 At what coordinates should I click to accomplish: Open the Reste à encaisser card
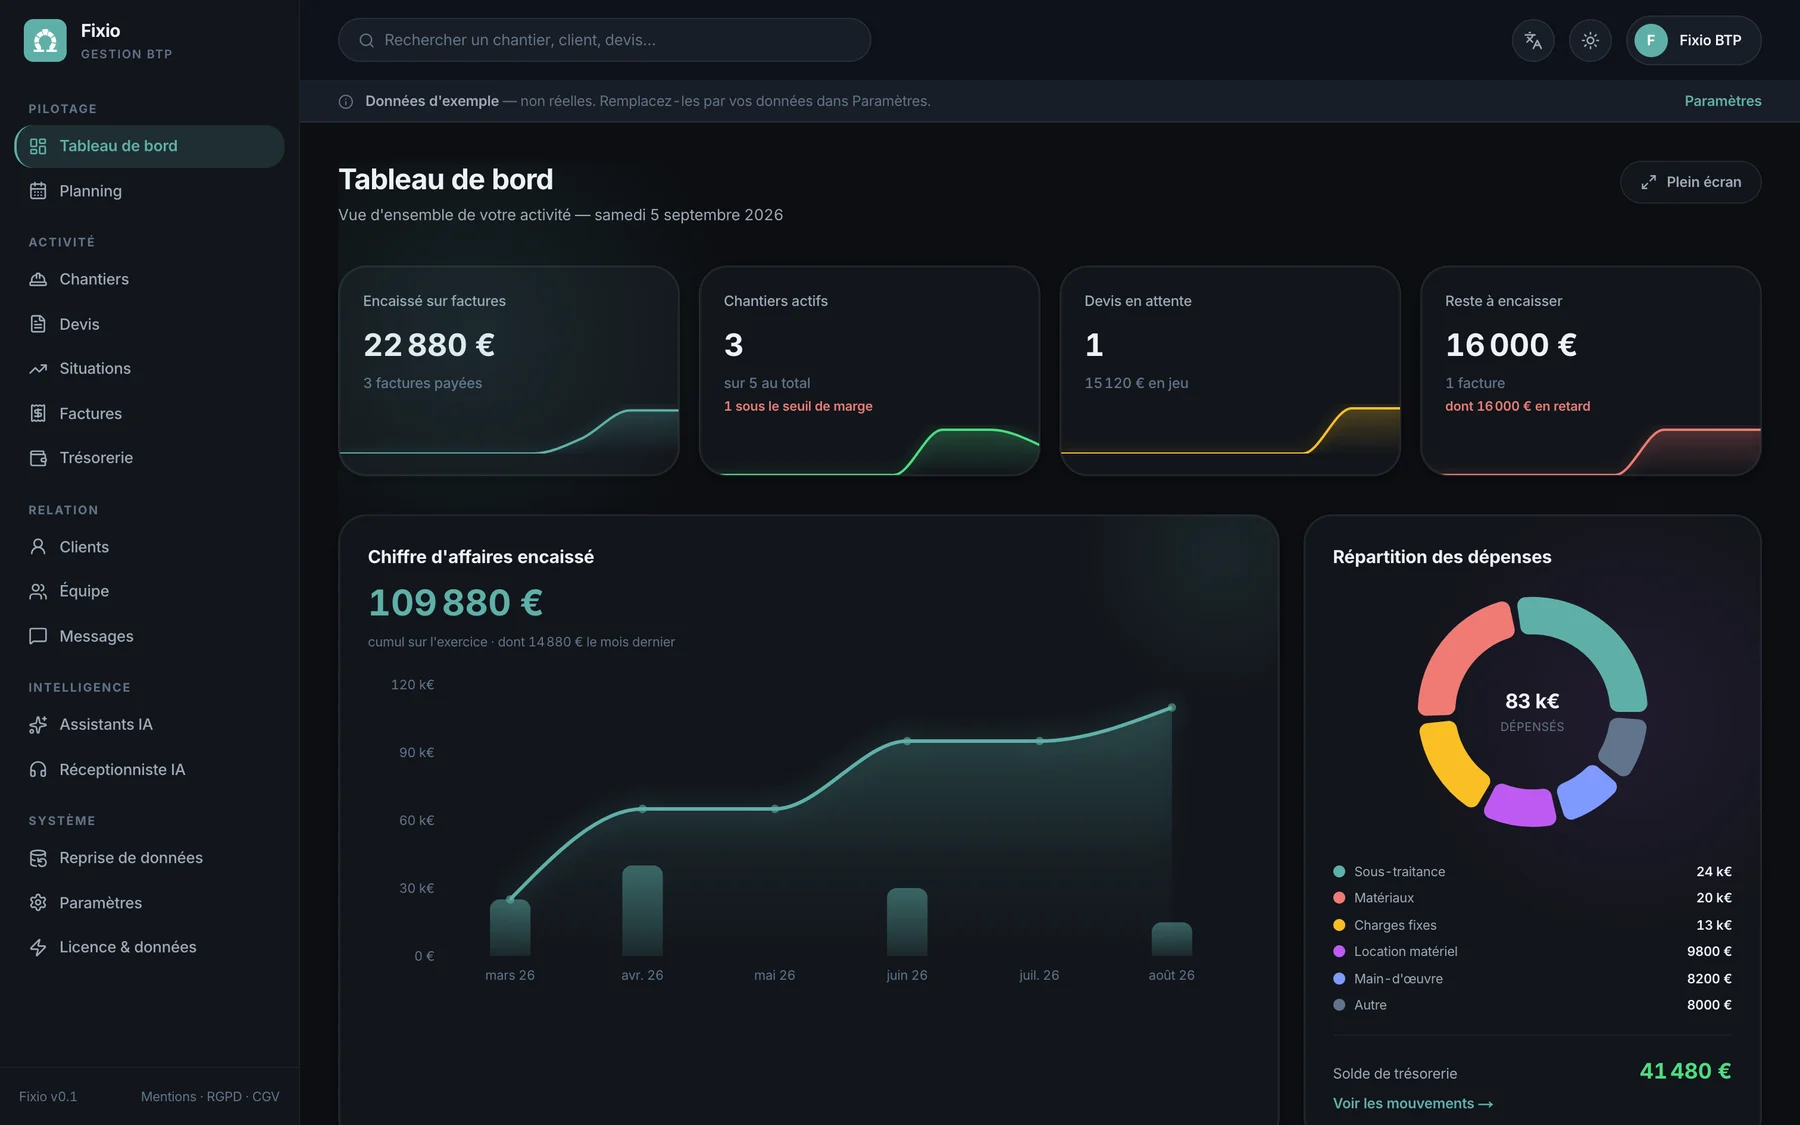point(1590,370)
